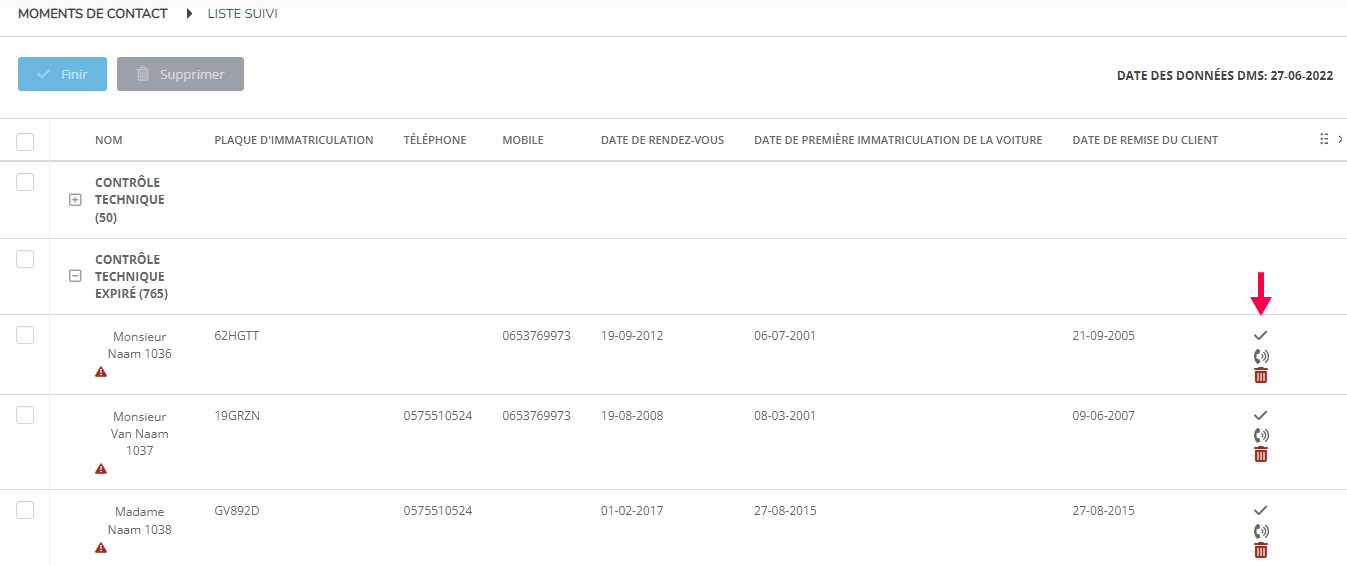Click the checkmark icon for Naam 1036
The height and width of the screenshot is (565, 1347).
(1260, 335)
